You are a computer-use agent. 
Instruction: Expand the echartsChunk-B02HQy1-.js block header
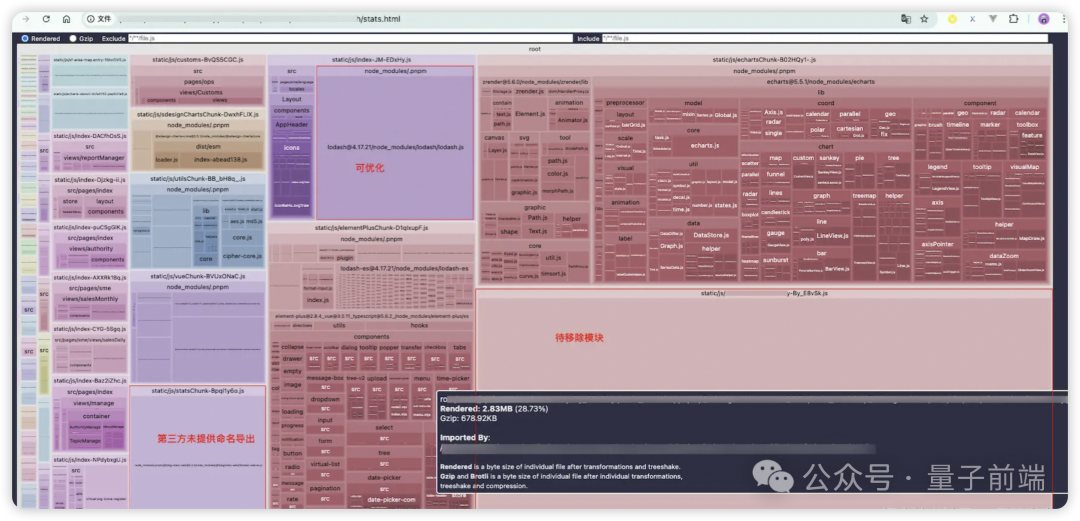pyautogui.click(x=765, y=60)
